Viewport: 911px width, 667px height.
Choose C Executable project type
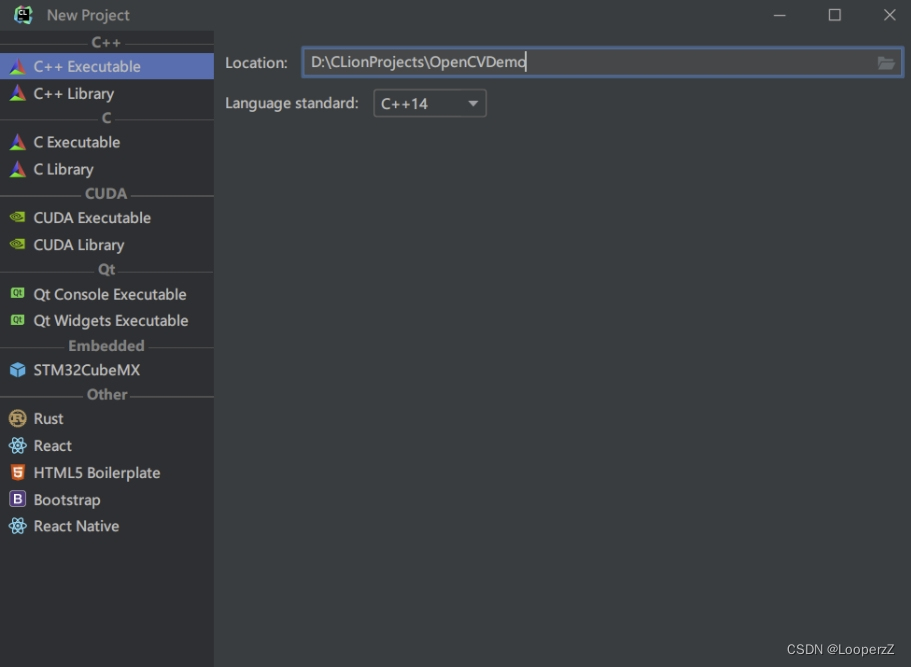click(x=107, y=142)
